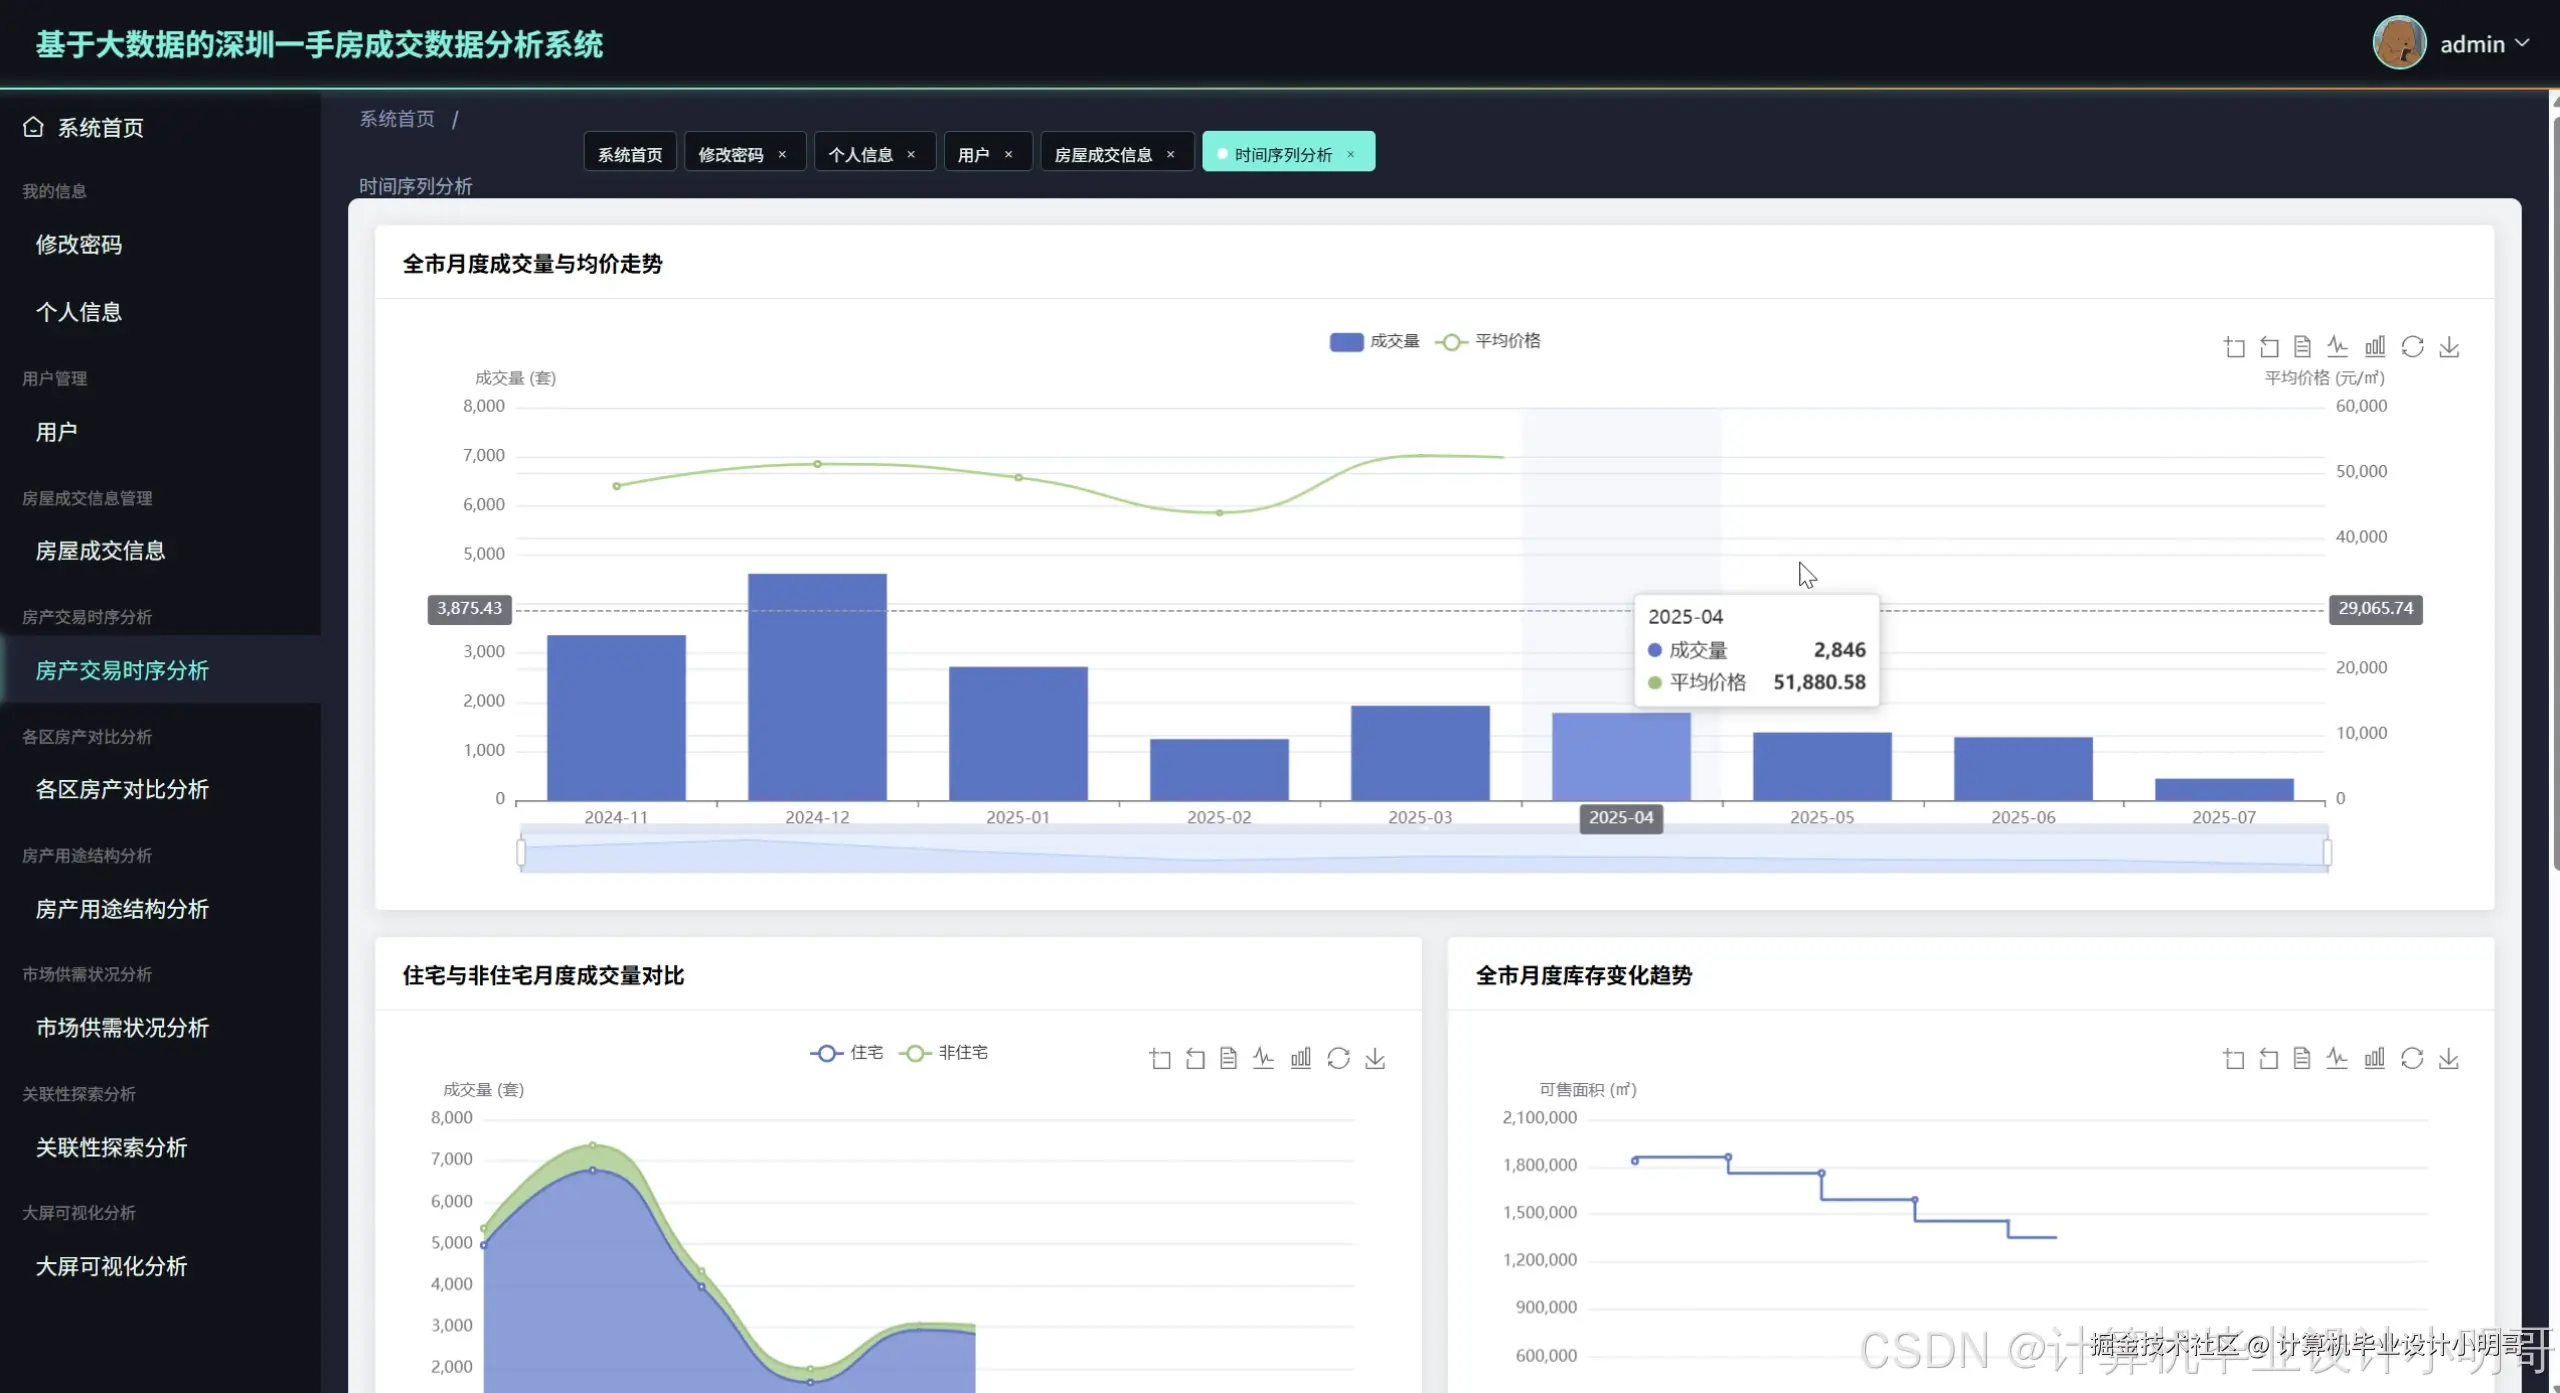This screenshot has width=2560, height=1393.
Task: Restore the residential comparison chart
Action: (1338, 1058)
